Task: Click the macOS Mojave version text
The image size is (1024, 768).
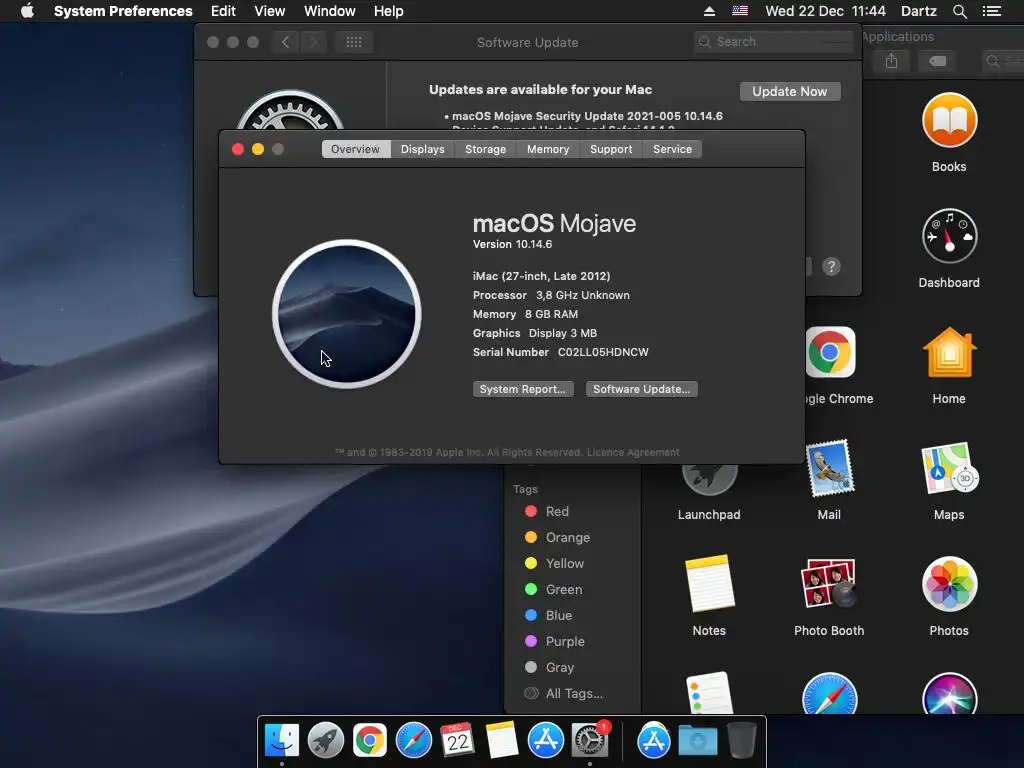Action: pyautogui.click(x=513, y=244)
